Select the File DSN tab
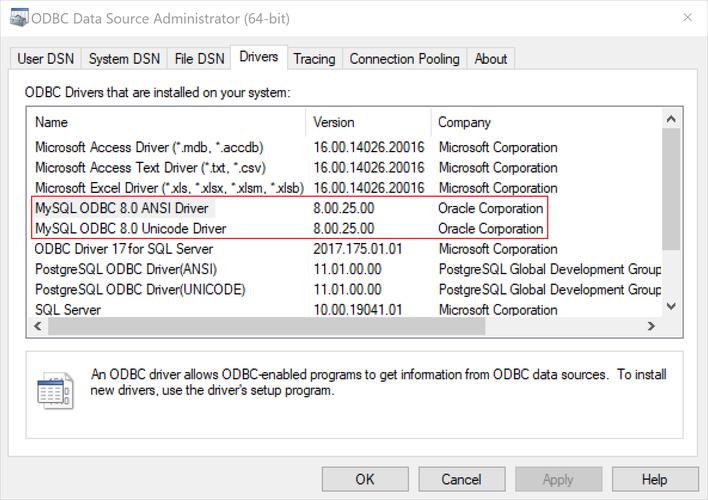 pyautogui.click(x=199, y=59)
